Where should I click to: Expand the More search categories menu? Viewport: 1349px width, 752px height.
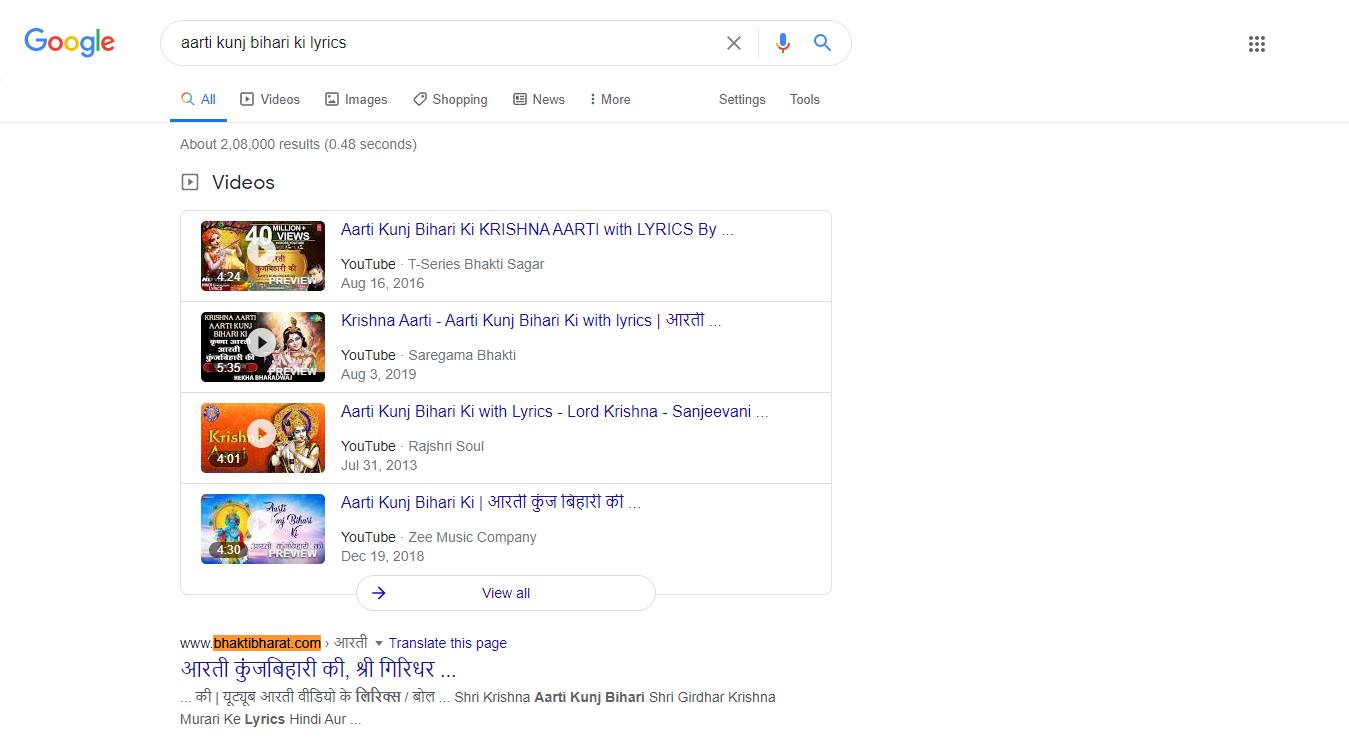[x=609, y=99]
